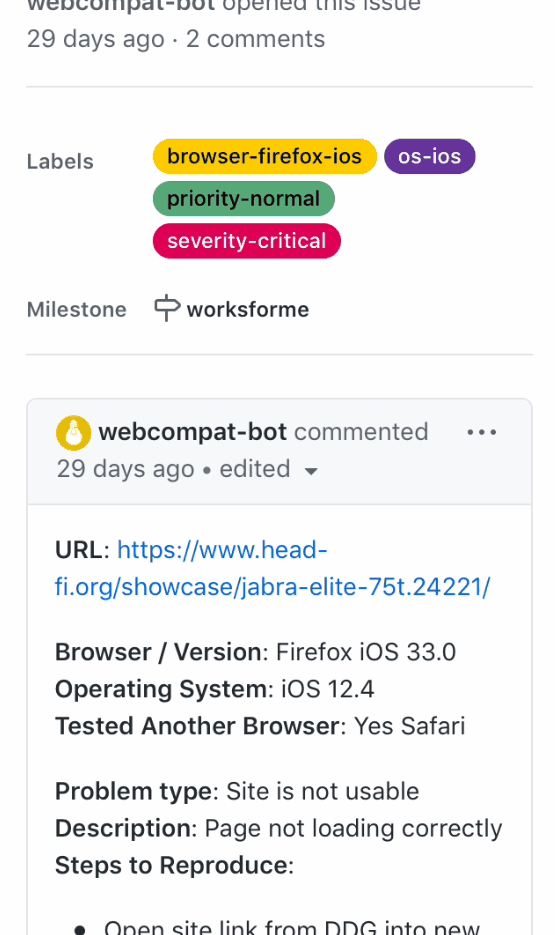Expand the edited history dropdown arrow
Viewport: 555px width, 935px height.
coord(311,470)
